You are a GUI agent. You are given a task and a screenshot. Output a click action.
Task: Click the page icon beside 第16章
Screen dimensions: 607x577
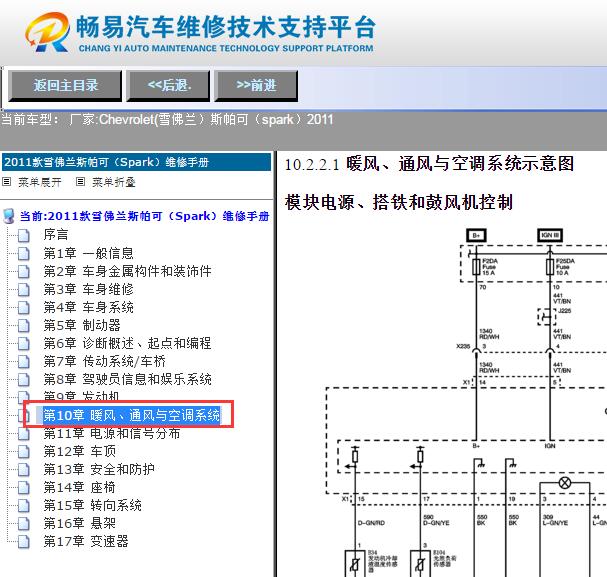click(x=24, y=524)
